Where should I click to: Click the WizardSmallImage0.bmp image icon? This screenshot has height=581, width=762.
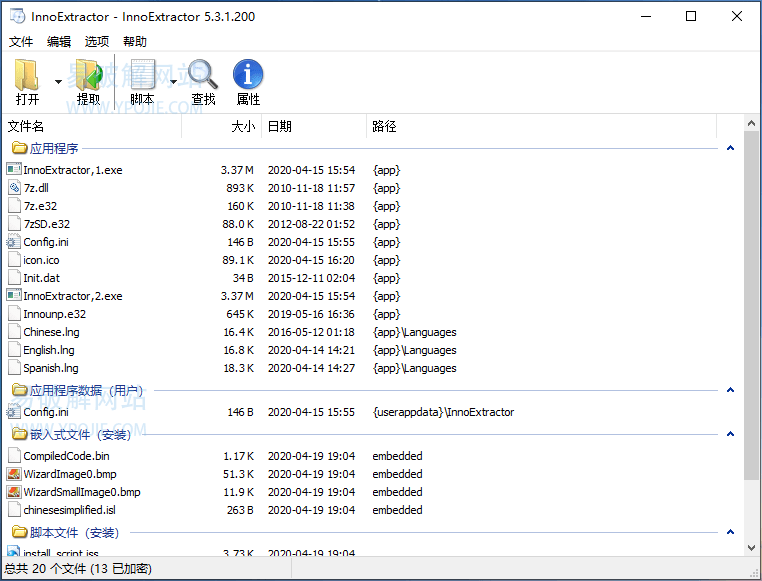click(14, 492)
